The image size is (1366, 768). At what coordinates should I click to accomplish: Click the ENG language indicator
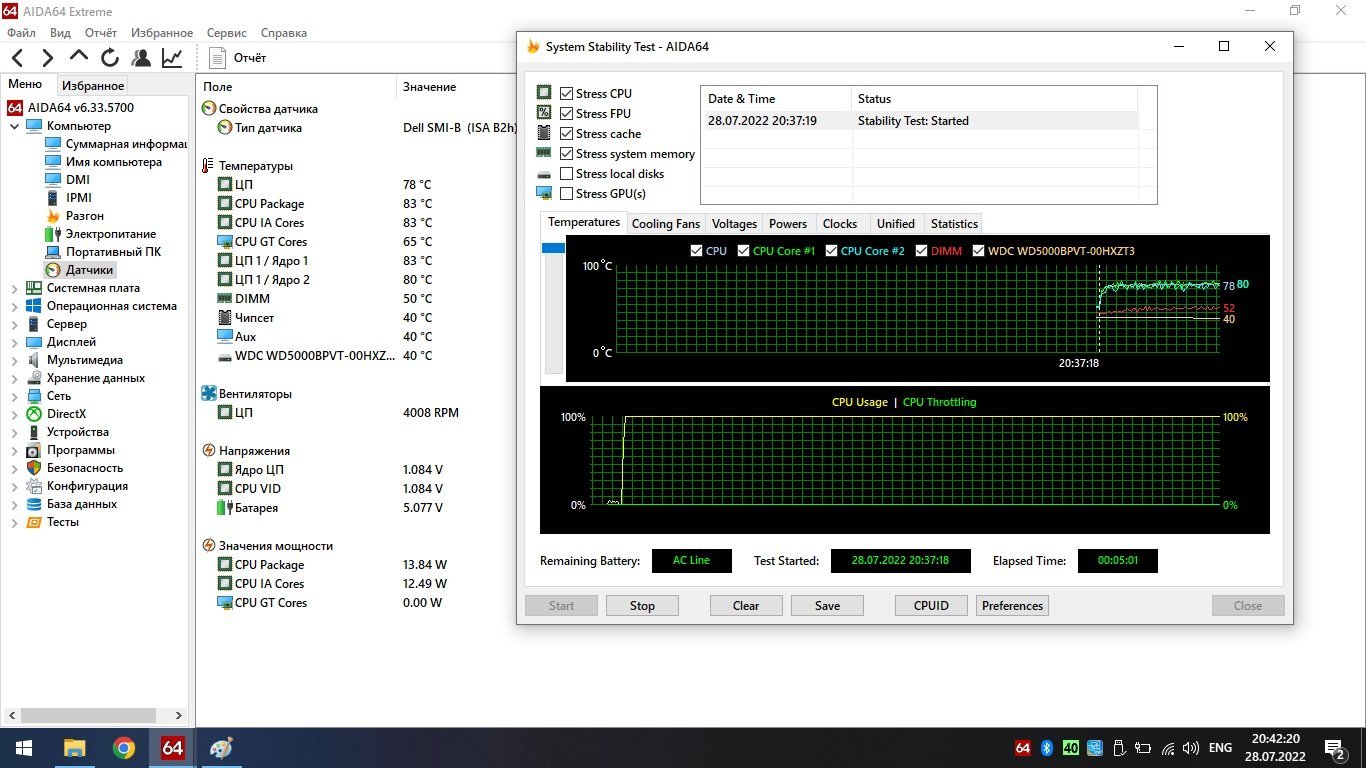coord(1220,748)
